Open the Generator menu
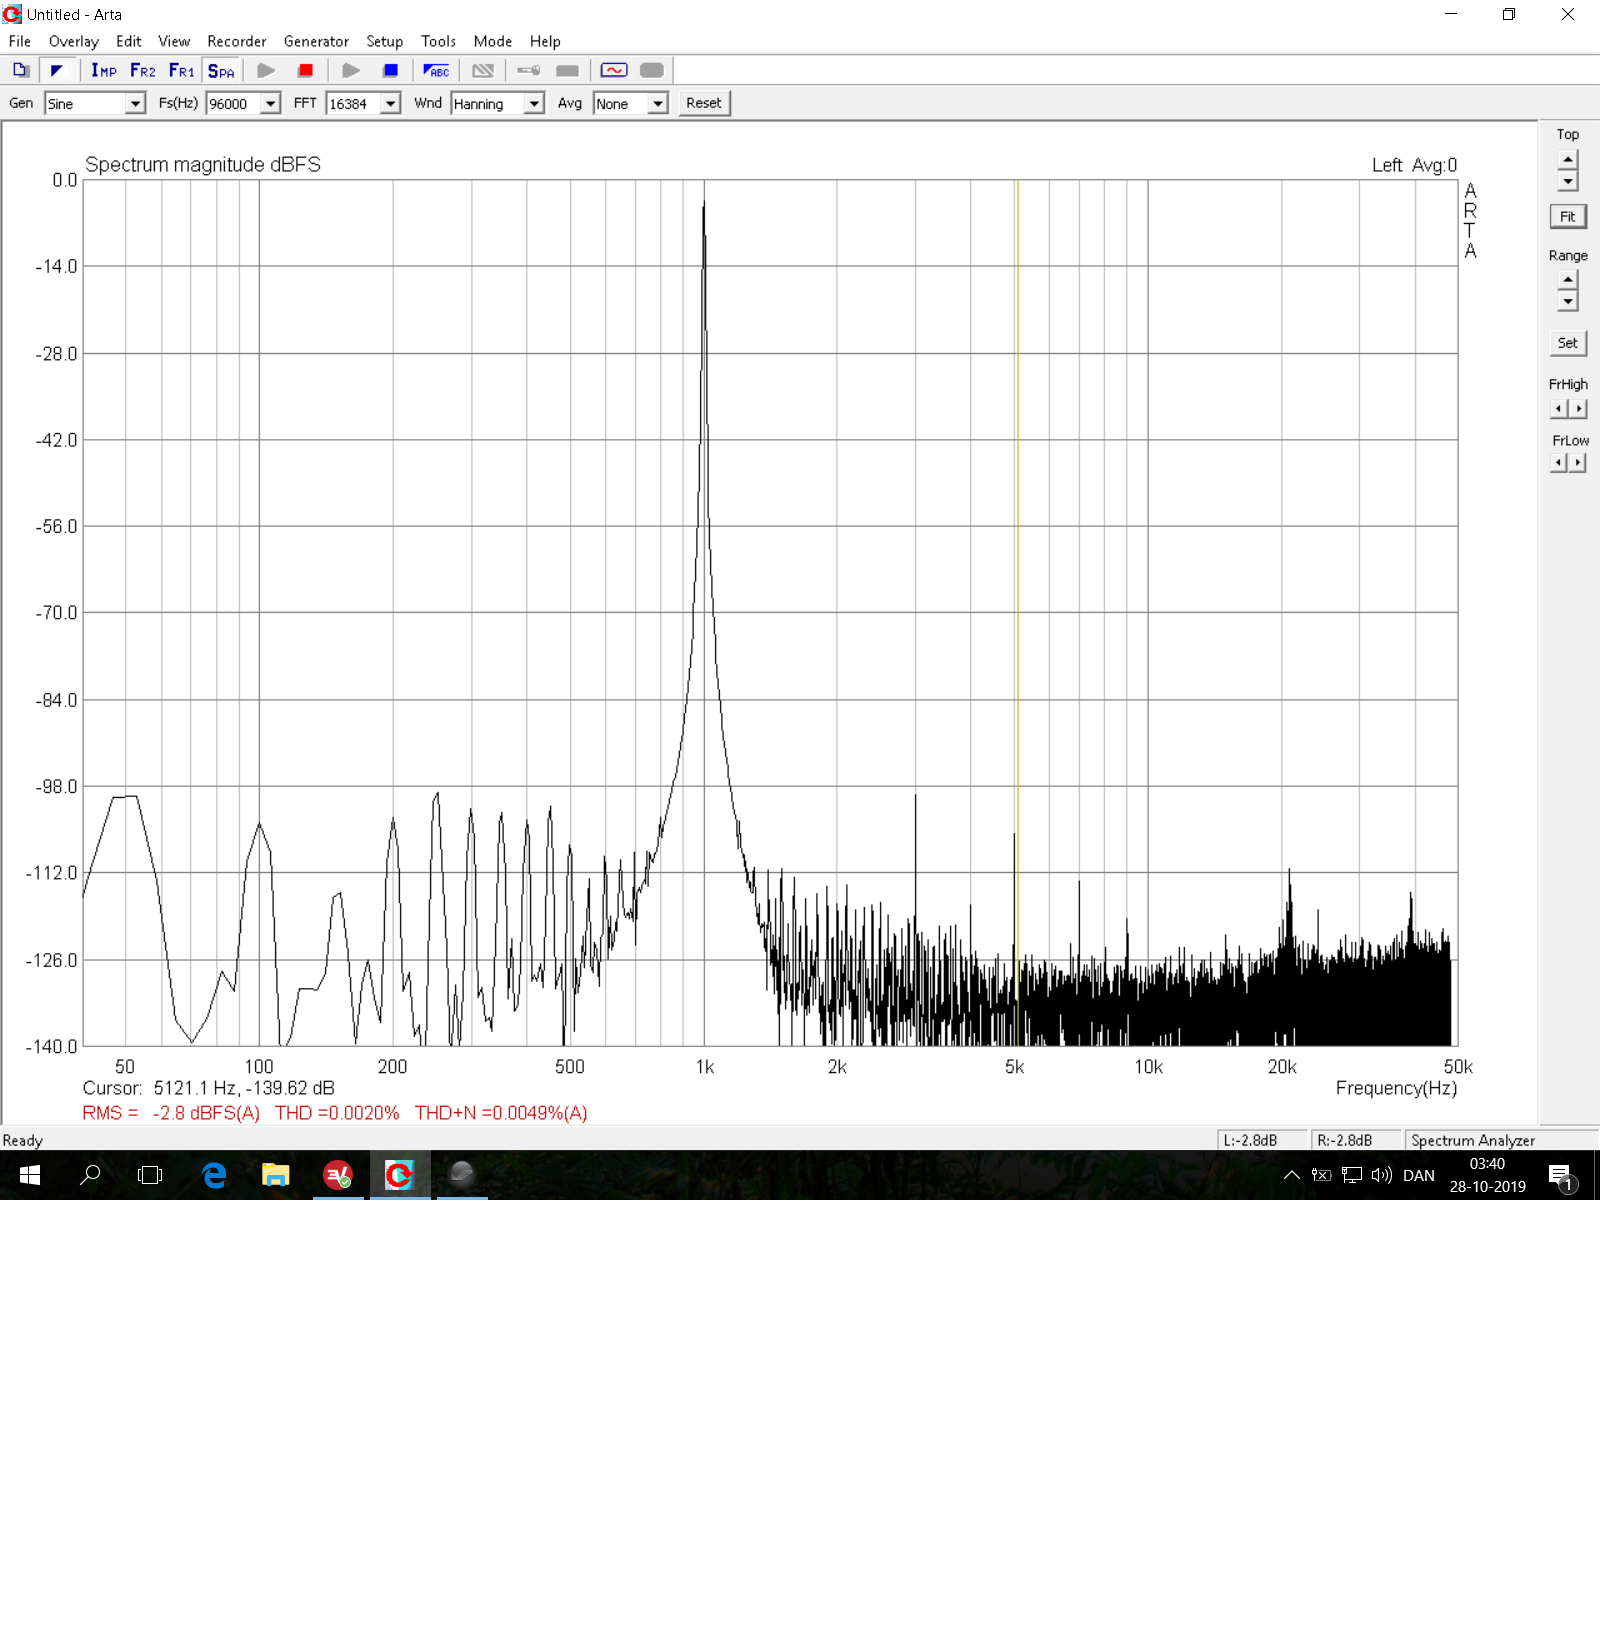Image resolution: width=1600 pixels, height=1640 pixels. coord(316,41)
